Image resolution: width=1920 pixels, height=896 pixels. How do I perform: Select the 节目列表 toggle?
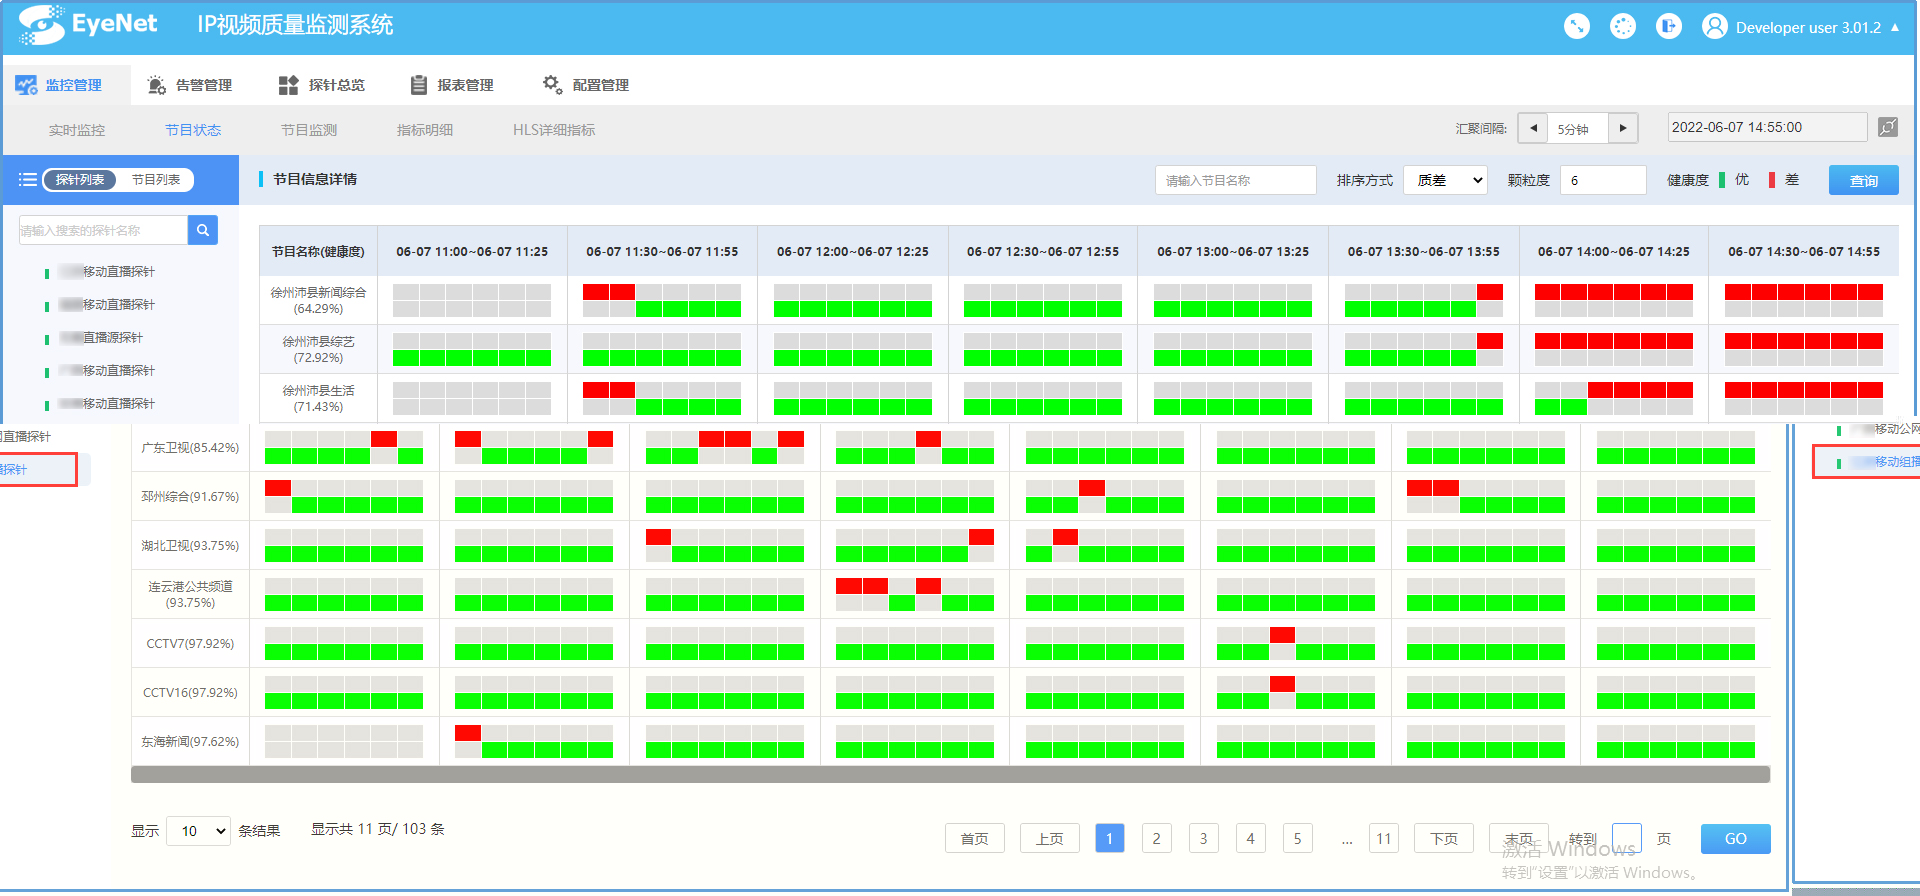pos(156,179)
